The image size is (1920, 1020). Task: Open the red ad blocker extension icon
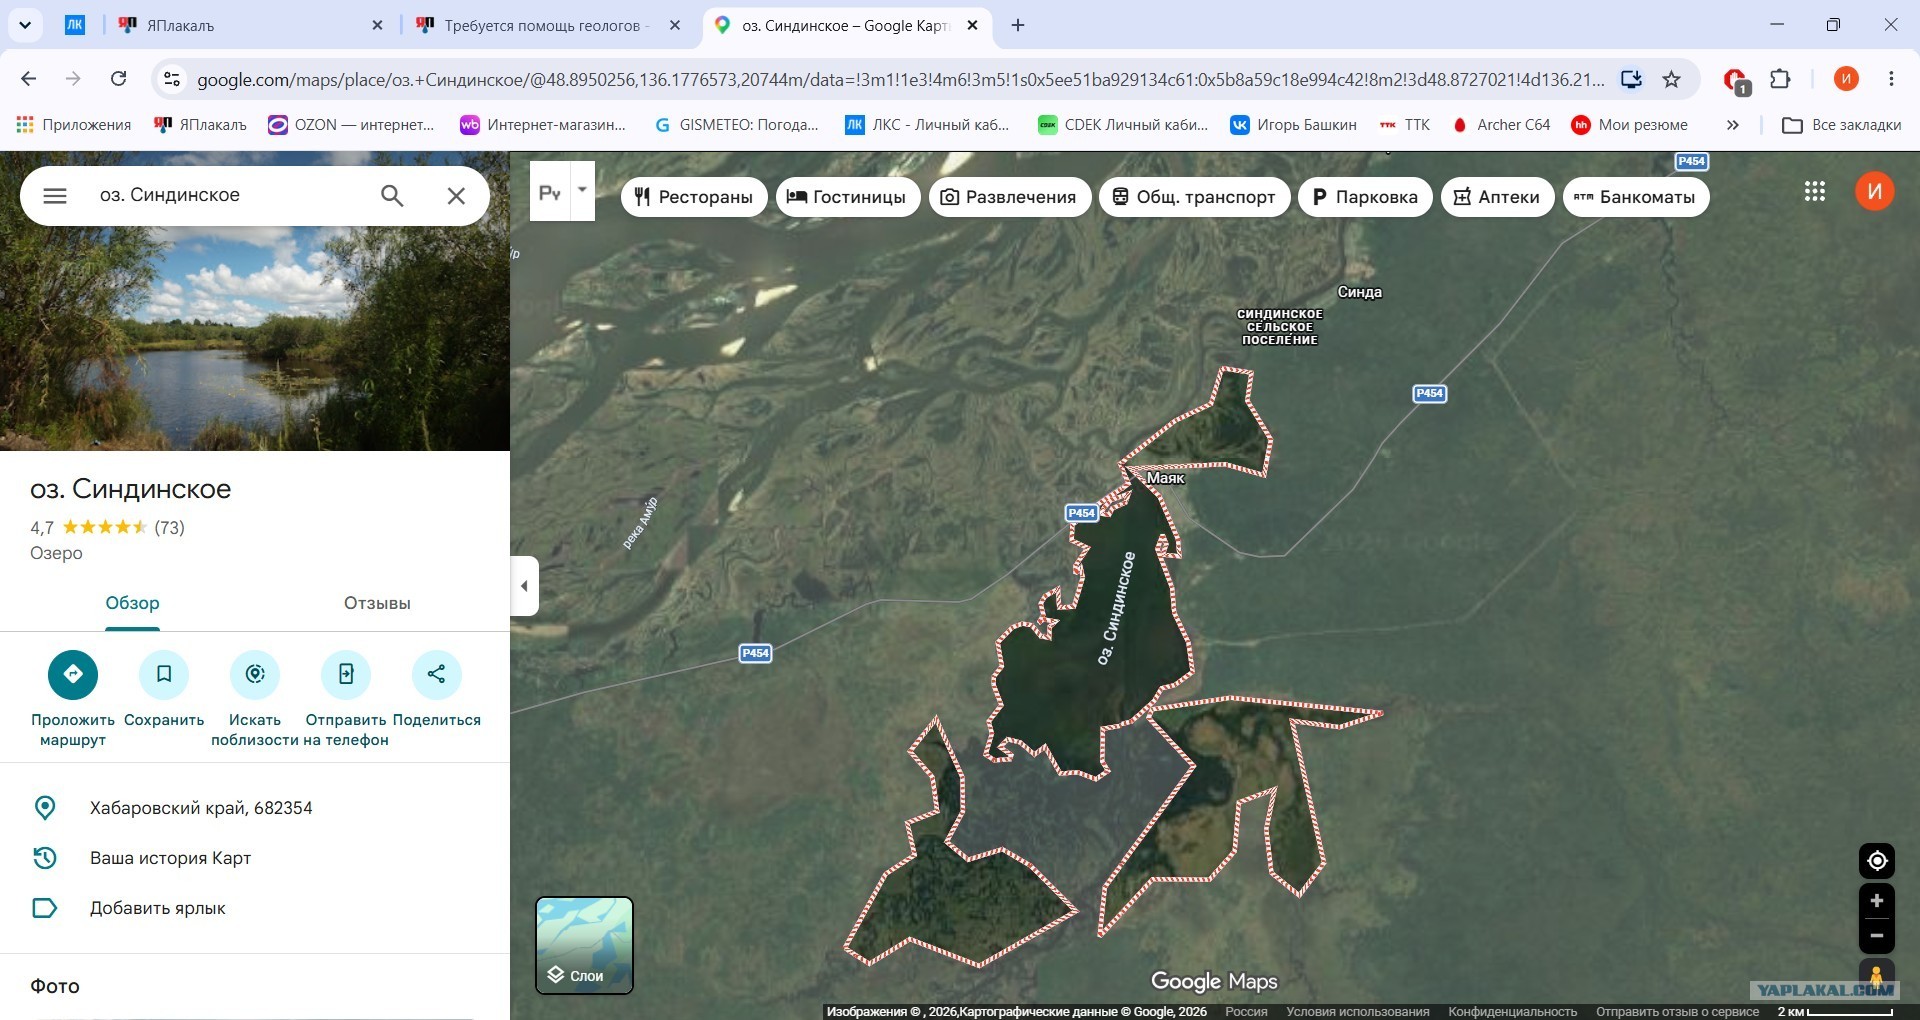coord(1736,80)
